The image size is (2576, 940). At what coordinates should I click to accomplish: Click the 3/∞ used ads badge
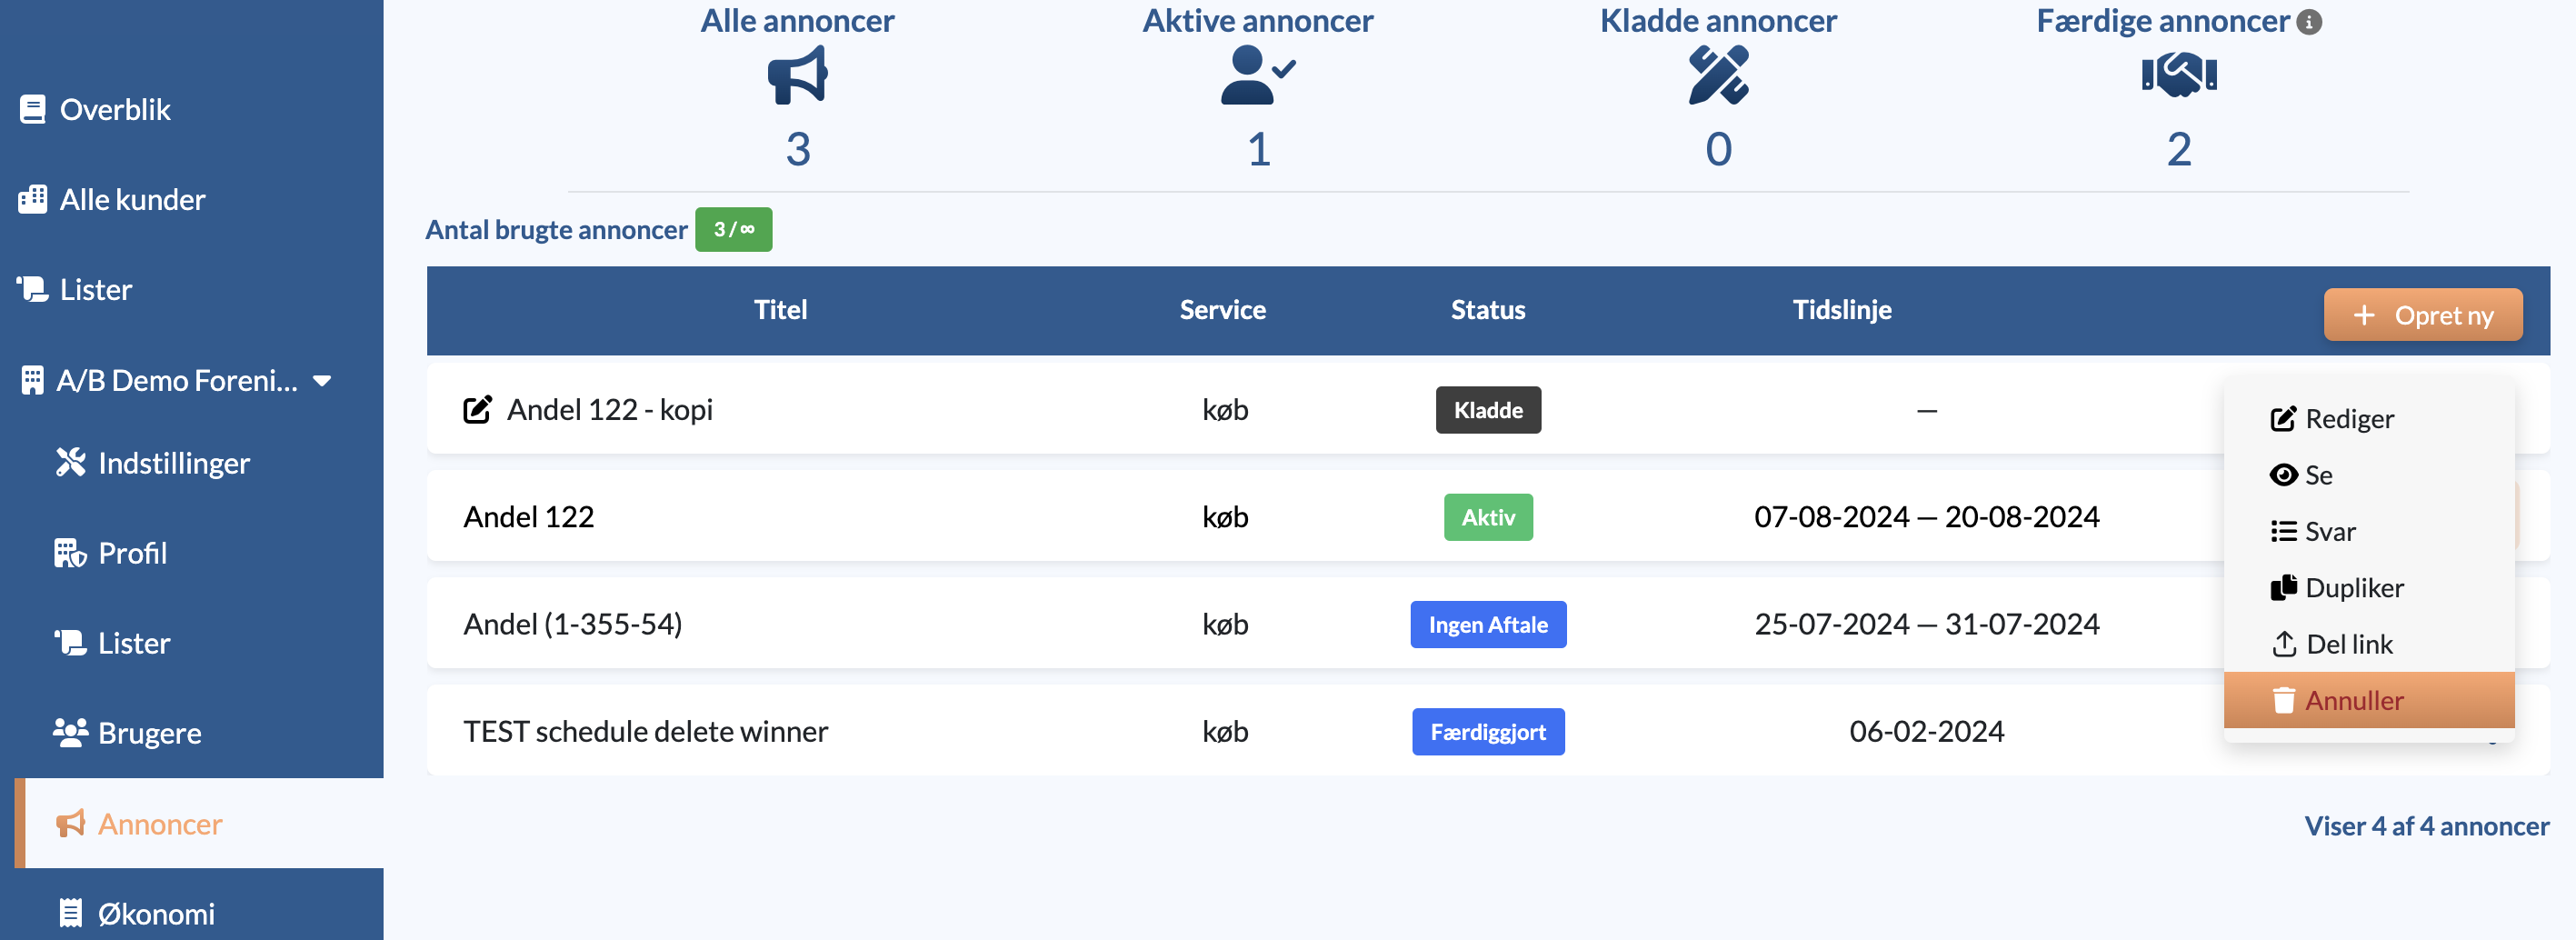(x=734, y=230)
